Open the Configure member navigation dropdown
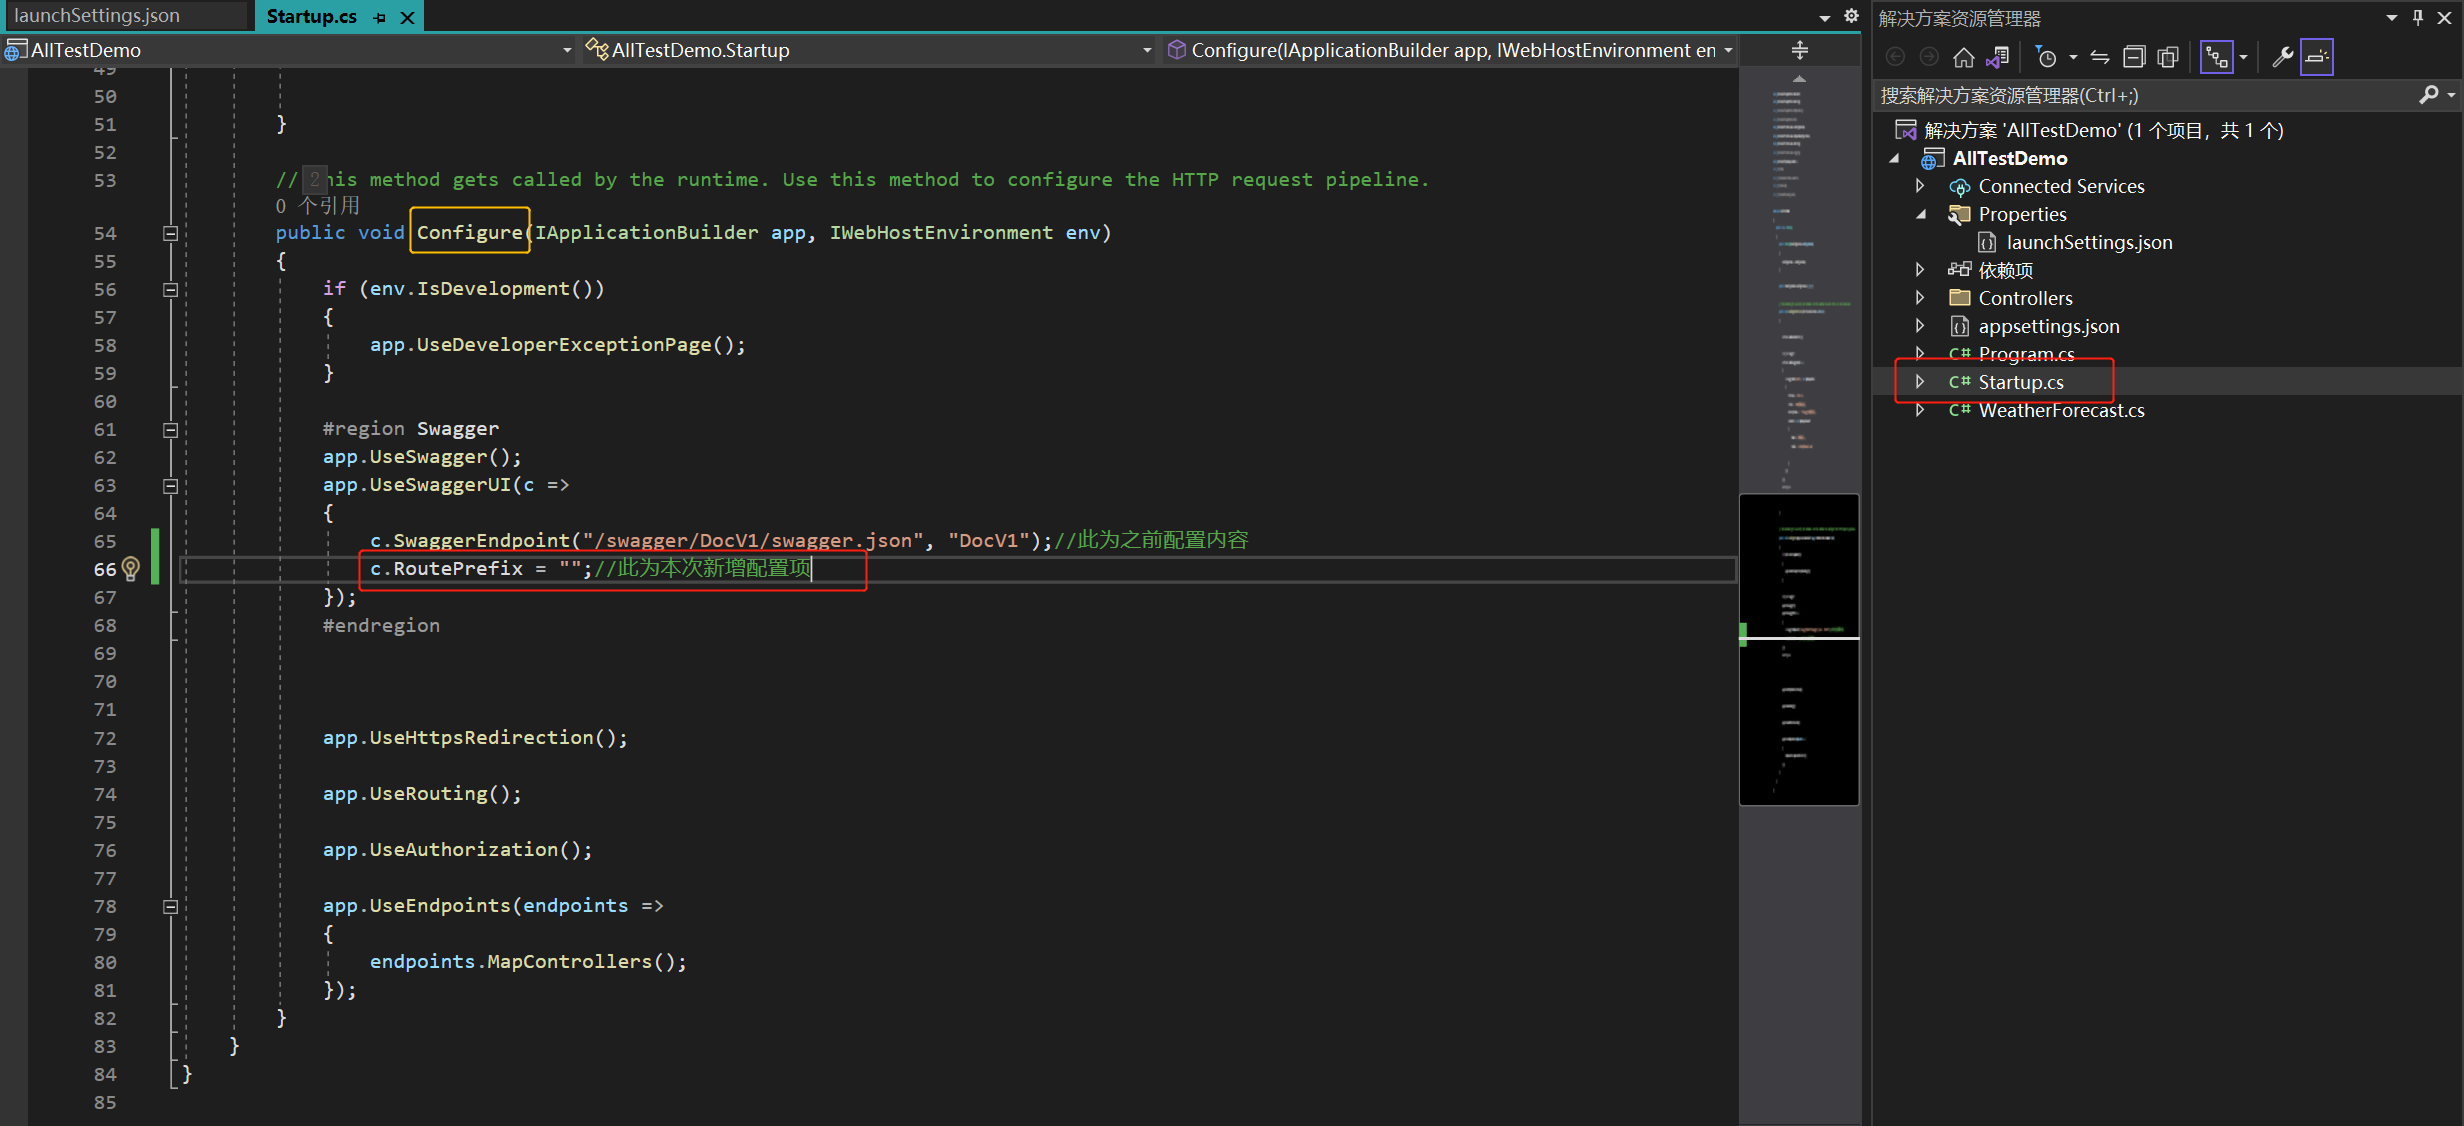Image resolution: width=2464 pixels, height=1126 pixels. (x=1727, y=50)
